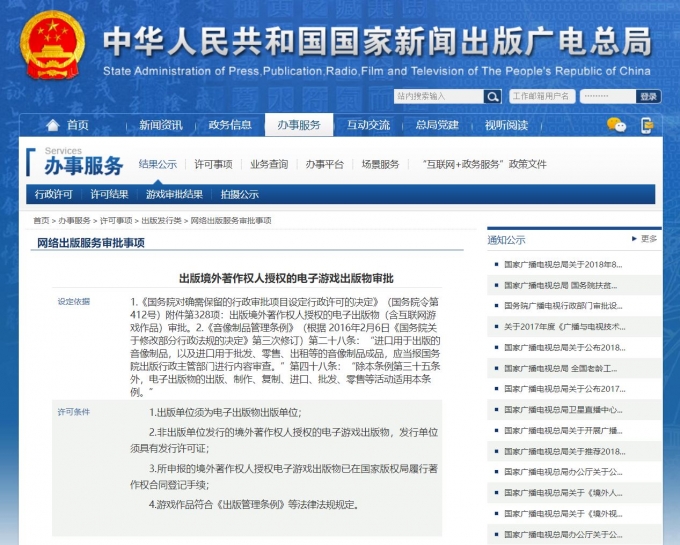
Task: Focus the mailbox password field
Action: [608, 96]
